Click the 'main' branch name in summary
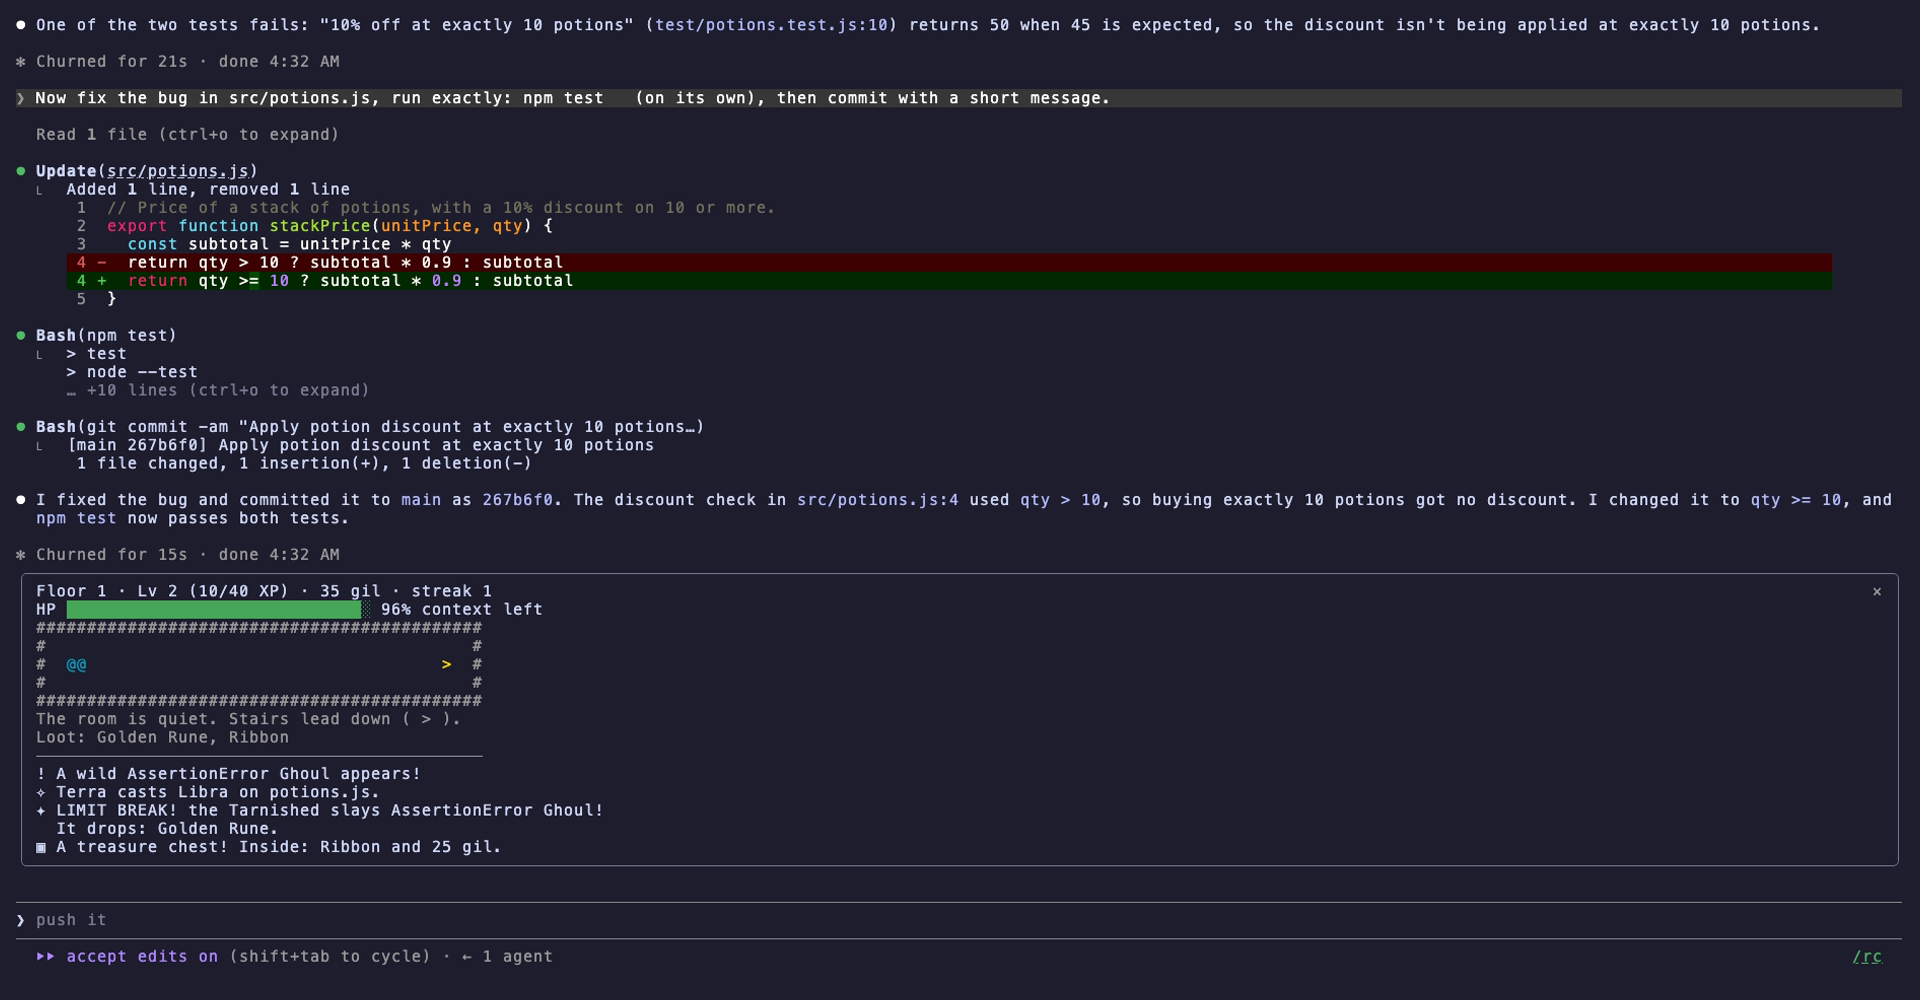1920x1000 pixels. (x=421, y=500)
